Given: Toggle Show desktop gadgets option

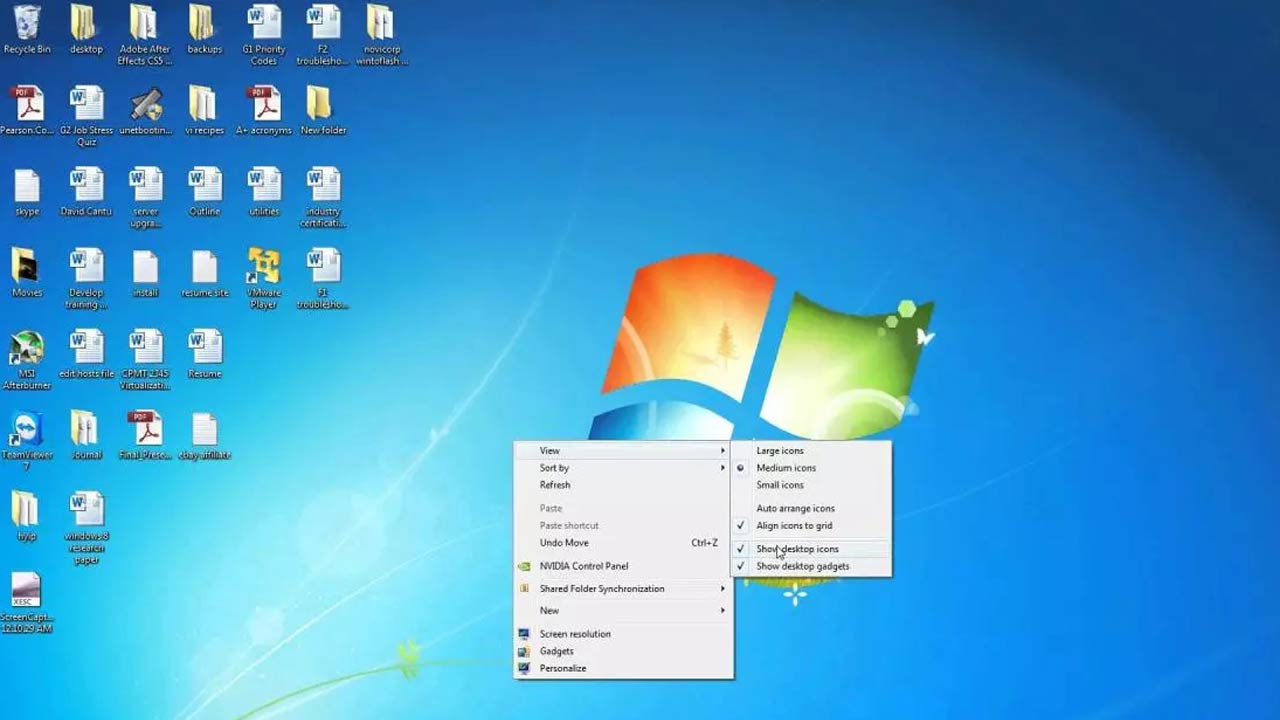Looking at the screenshot, I should pos(802,566).
